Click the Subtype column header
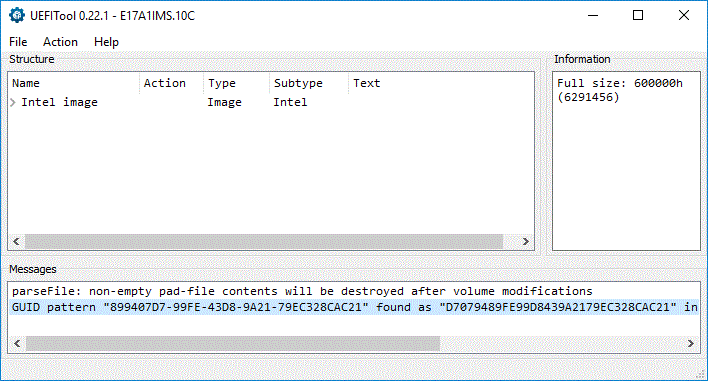Viewport: 708px width, 381px height. 309,83
